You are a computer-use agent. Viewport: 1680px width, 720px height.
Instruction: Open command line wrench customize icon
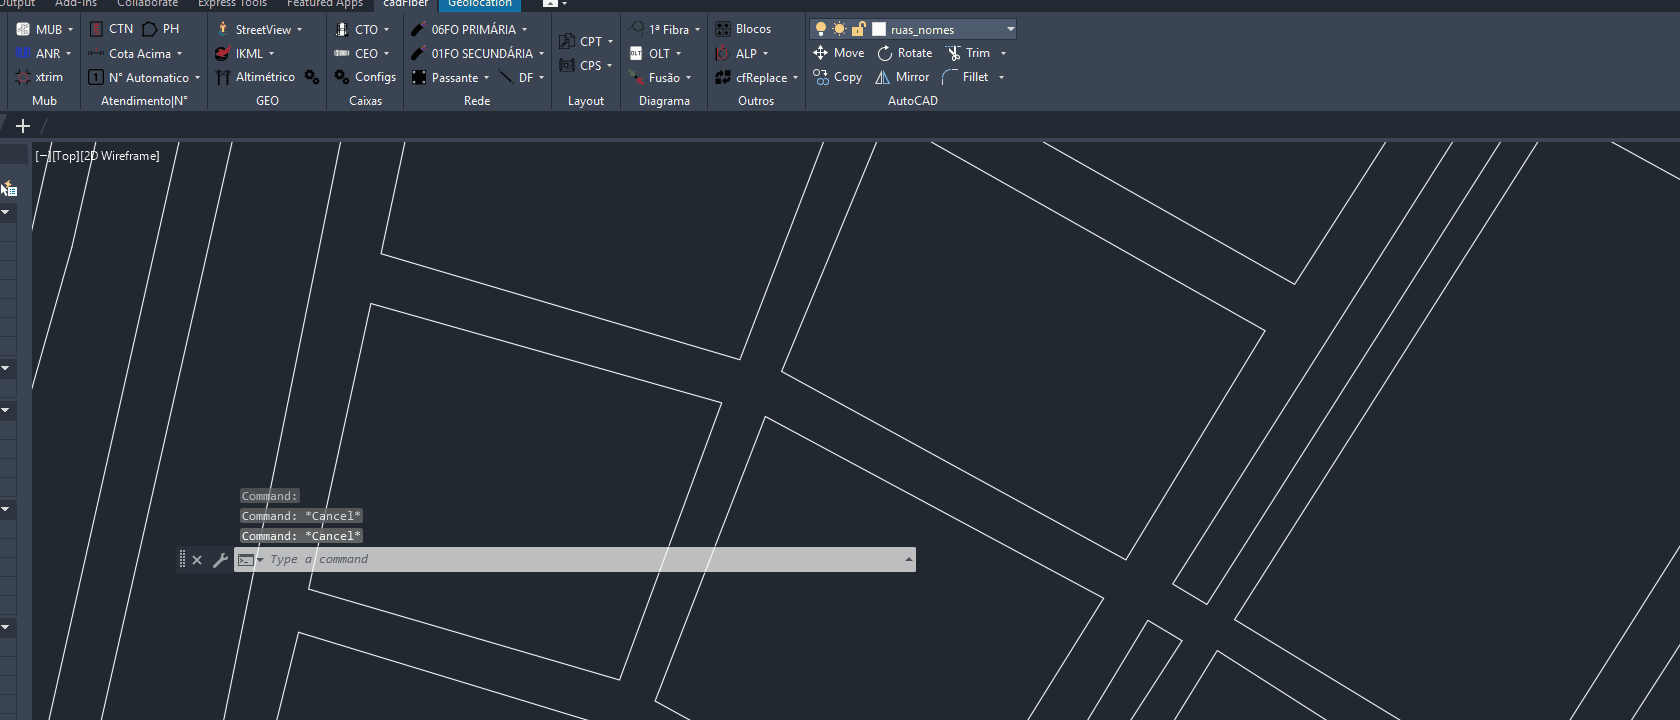tap(220, 560)
